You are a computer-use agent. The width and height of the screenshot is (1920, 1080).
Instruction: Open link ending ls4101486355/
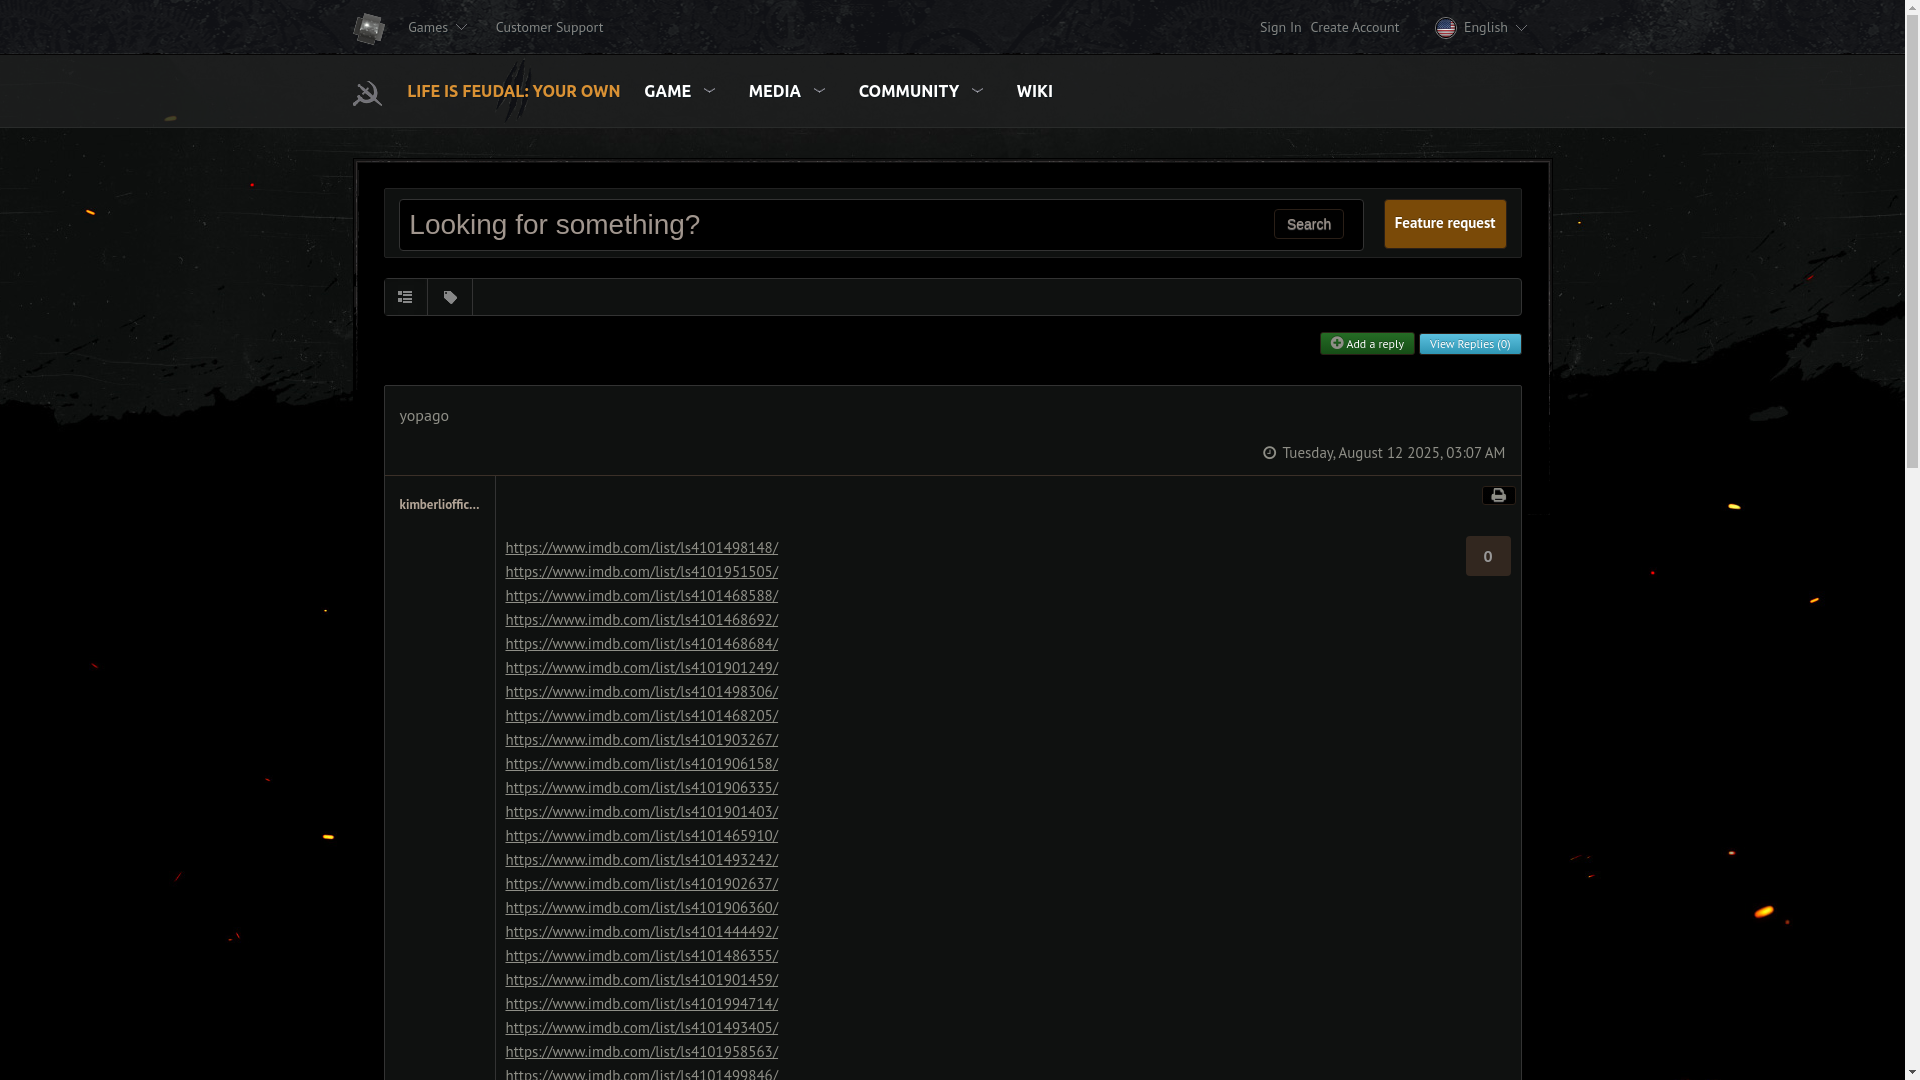coord(641,956)
